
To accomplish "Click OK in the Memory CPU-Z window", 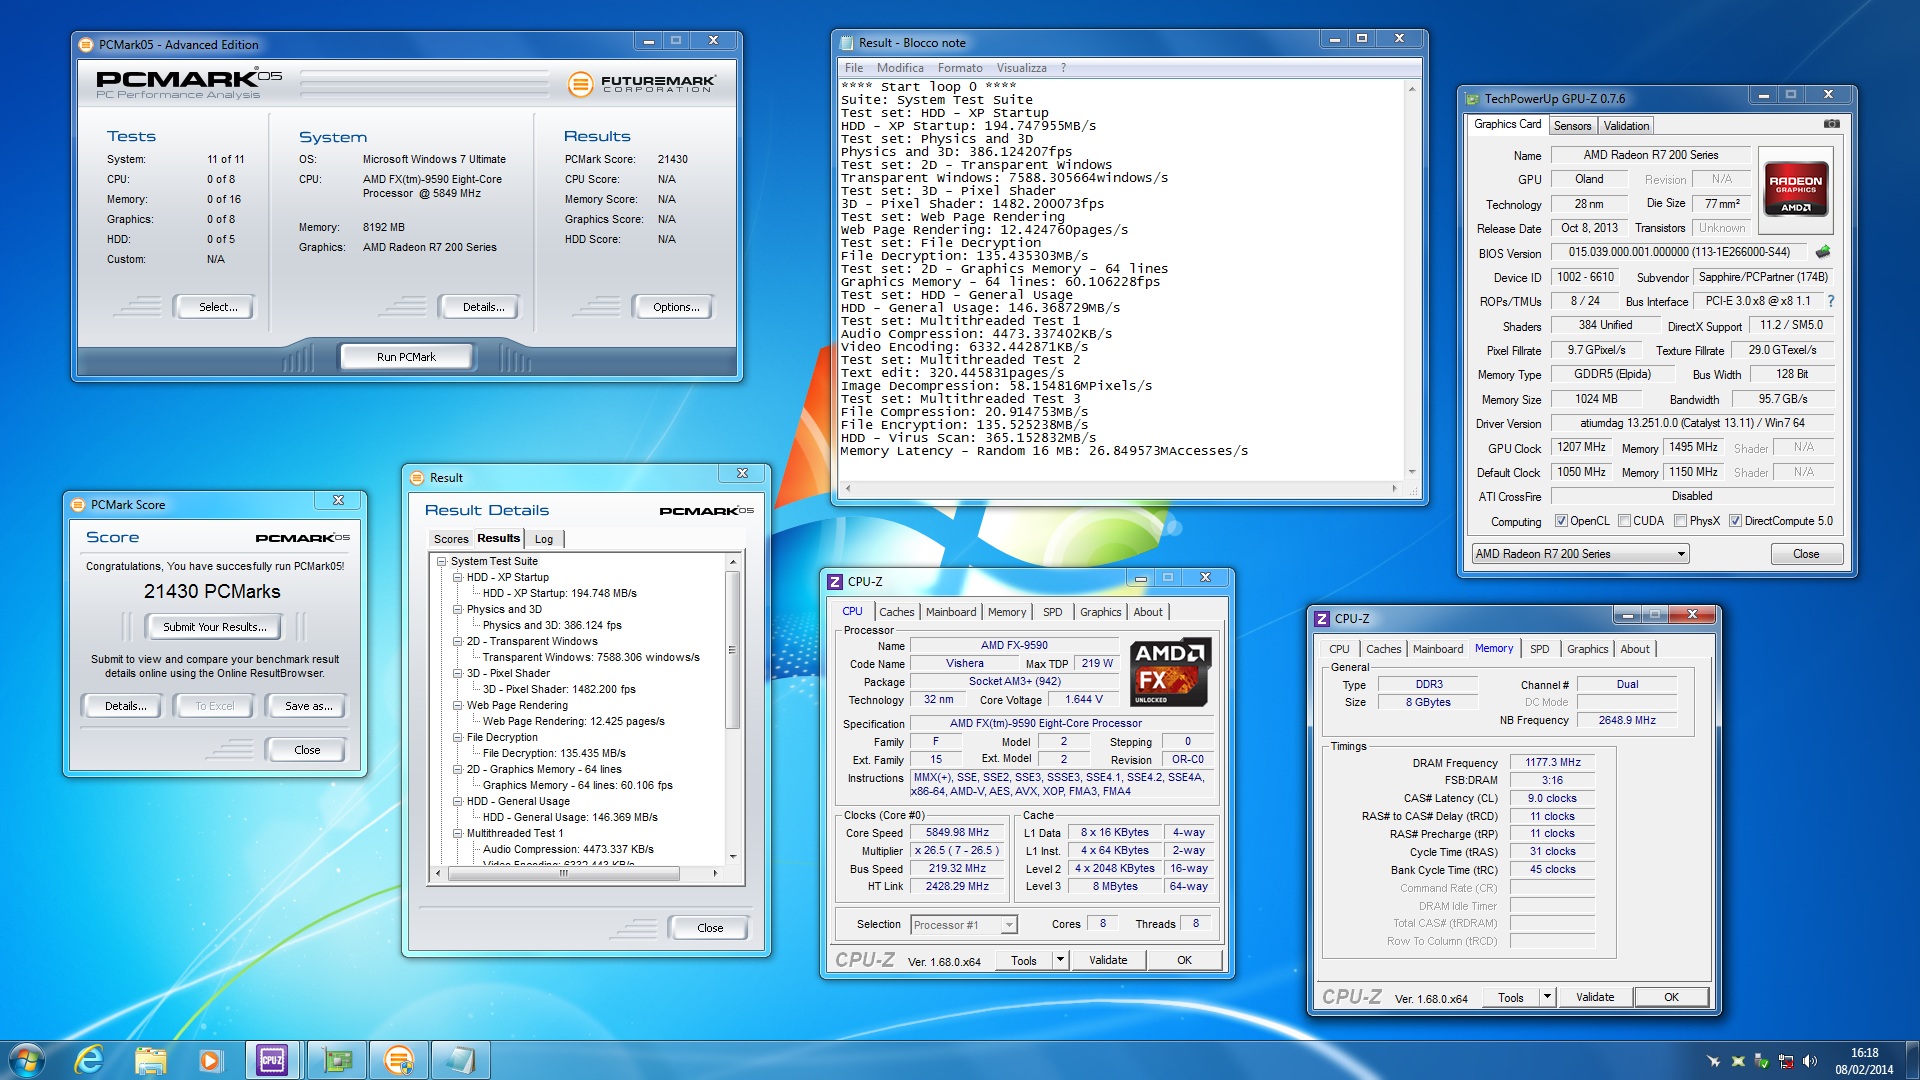I will (1671, 997).
